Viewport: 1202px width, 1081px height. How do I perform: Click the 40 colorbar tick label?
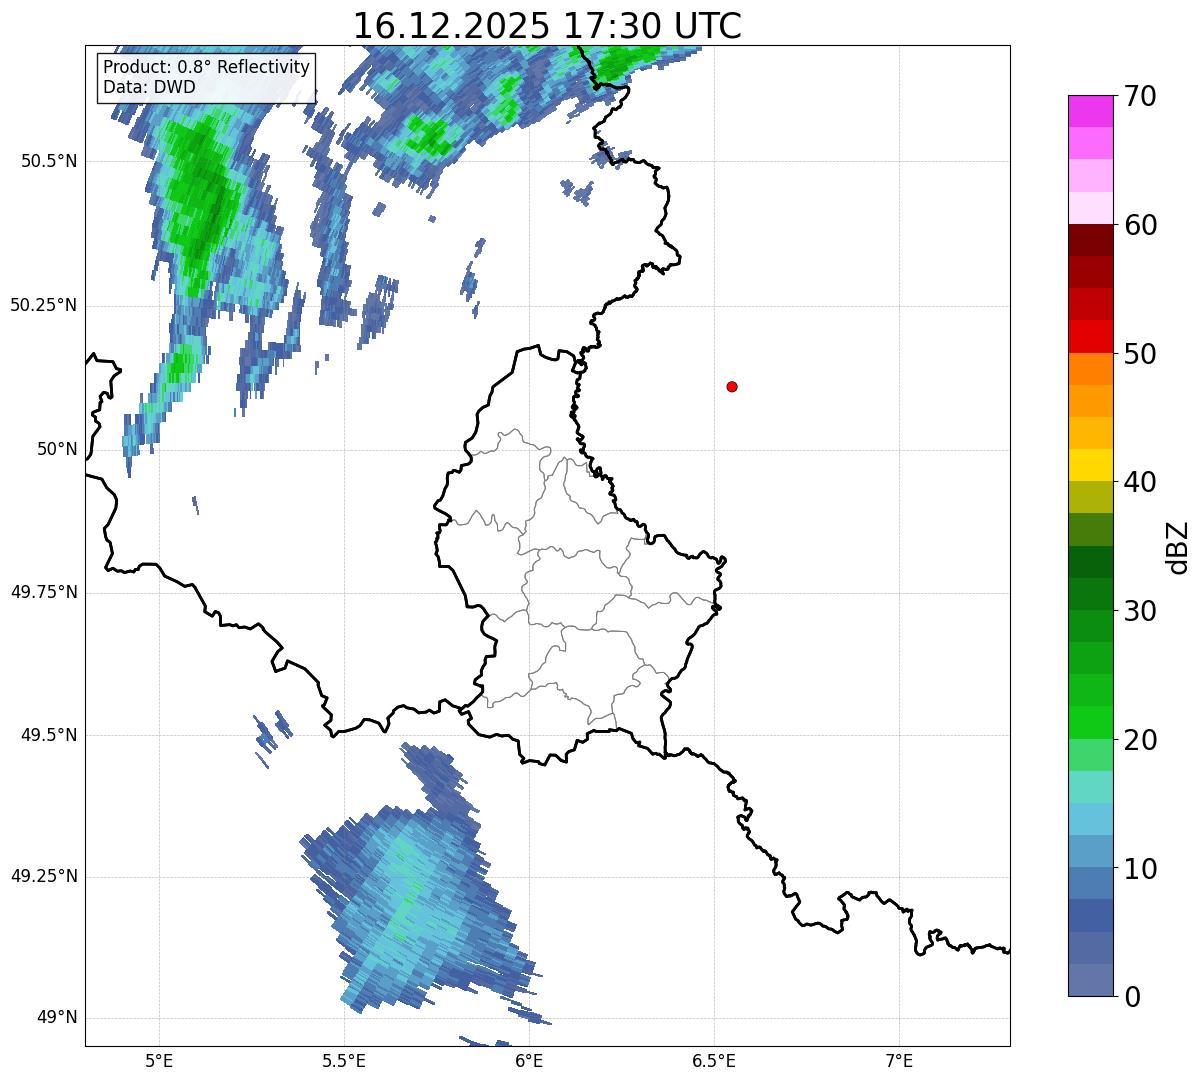1140,482
